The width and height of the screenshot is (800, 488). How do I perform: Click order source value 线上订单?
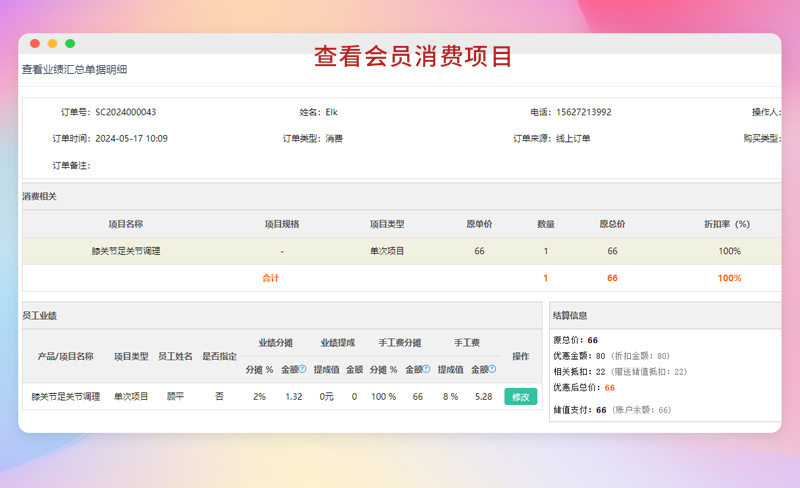point(573,139)
